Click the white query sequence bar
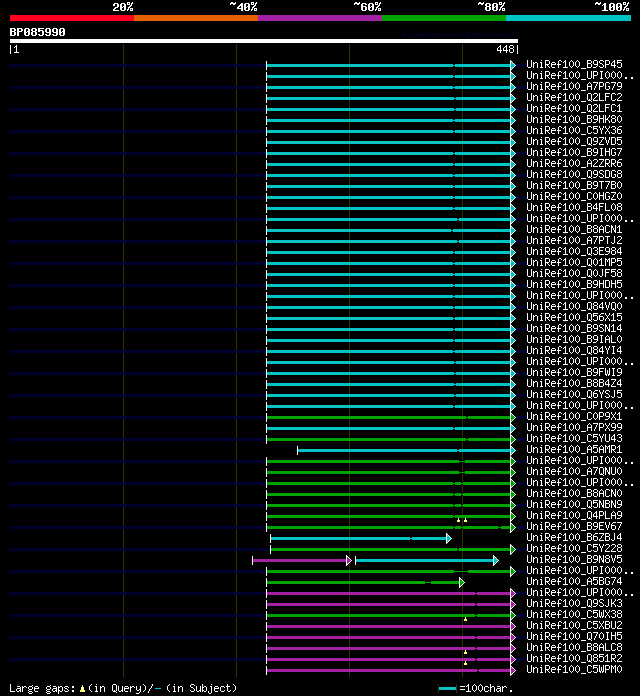 pos(264,41)
